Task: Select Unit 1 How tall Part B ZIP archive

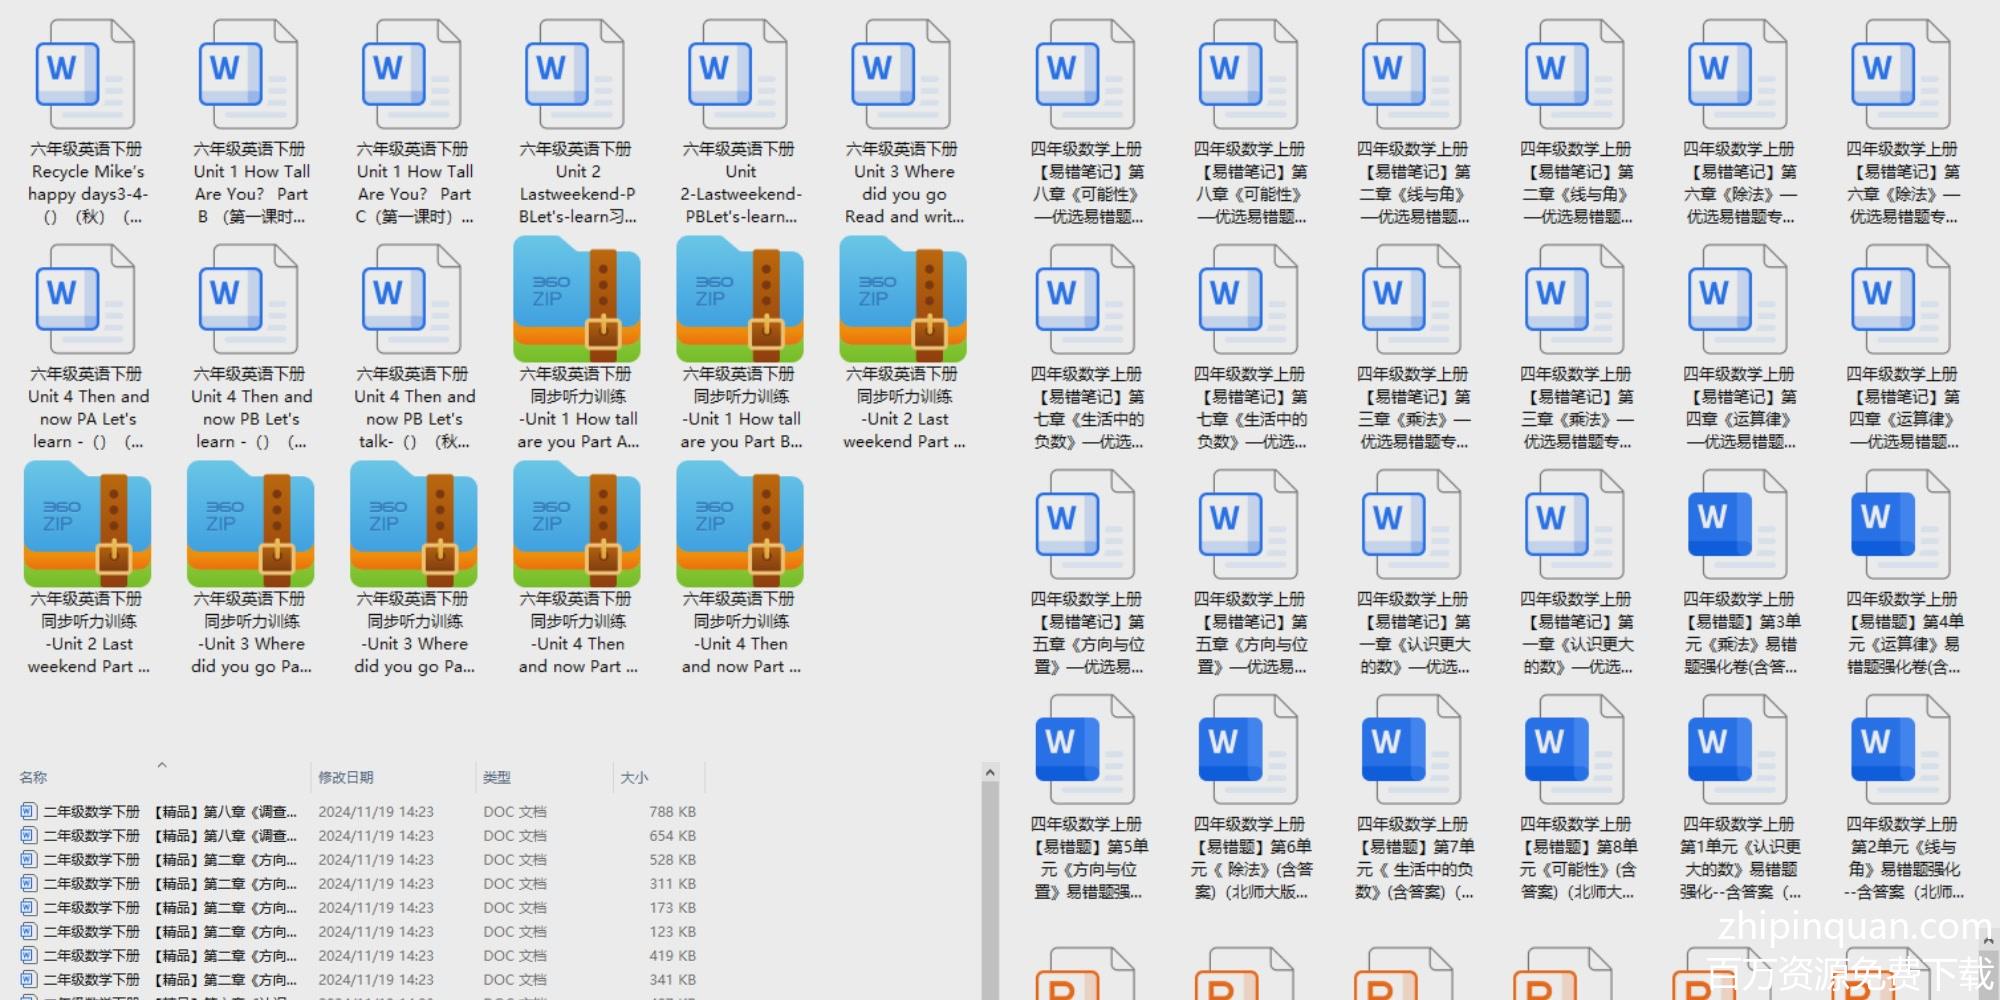Action: (739, 300)
